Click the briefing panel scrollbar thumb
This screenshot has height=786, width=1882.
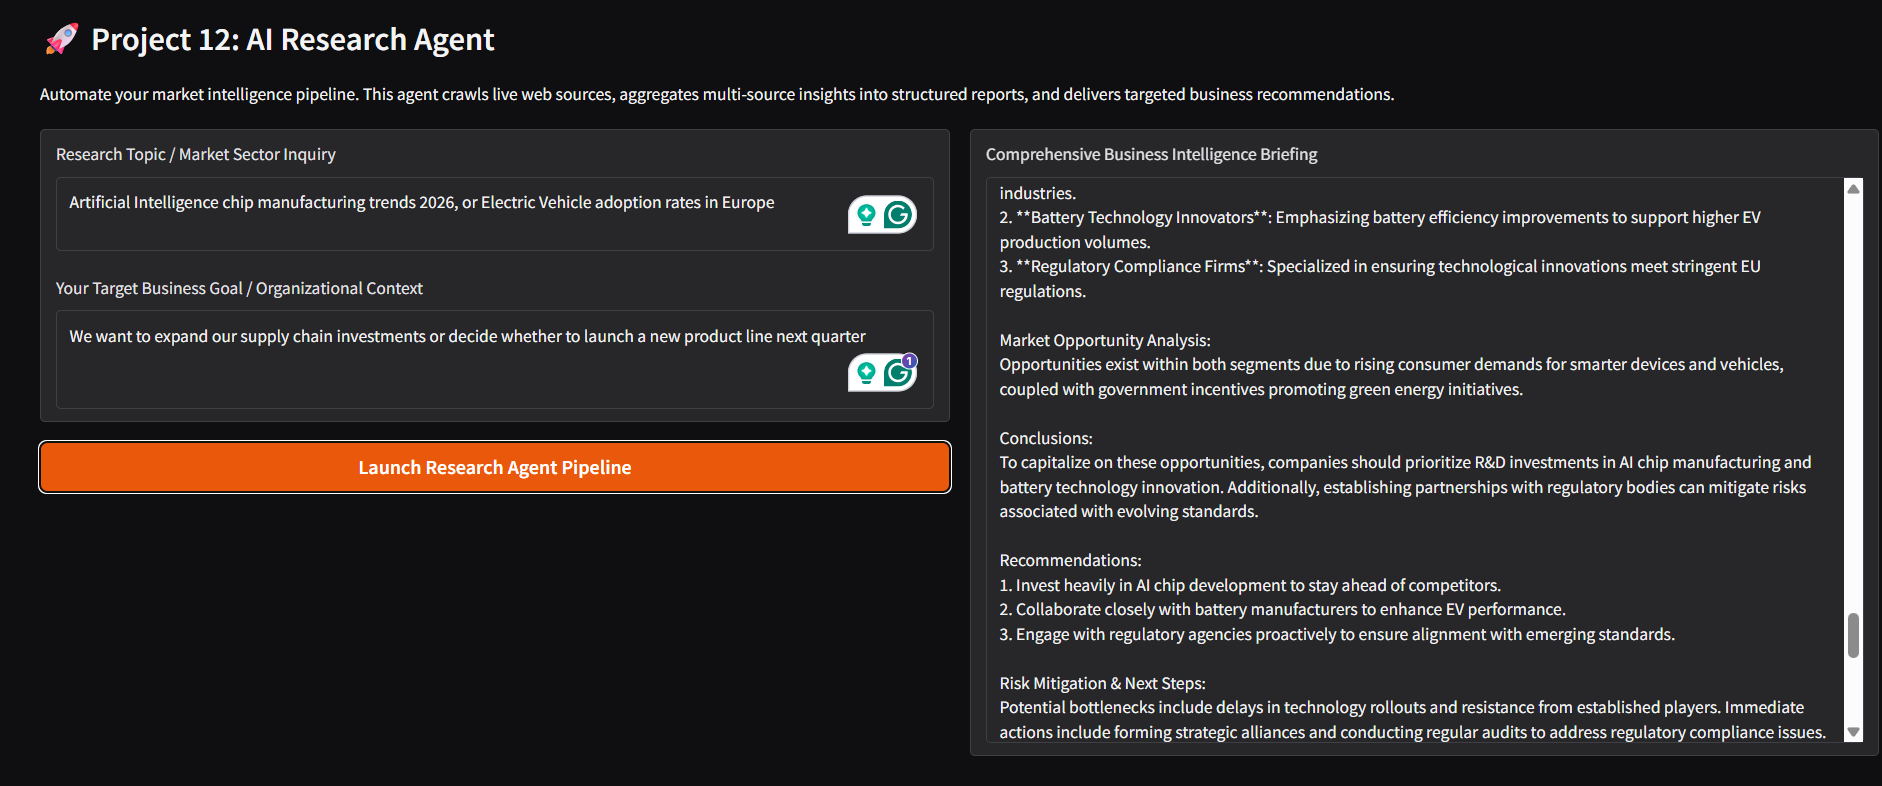(x=1853, y=636)
